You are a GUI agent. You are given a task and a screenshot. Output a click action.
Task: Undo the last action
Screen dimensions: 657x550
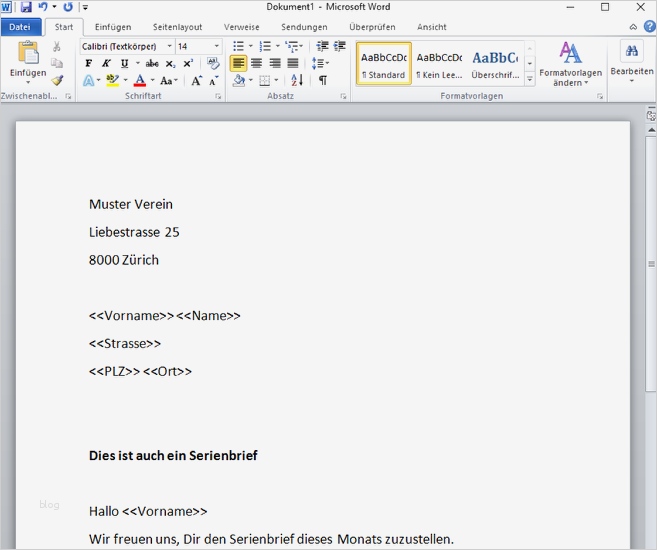43,7
